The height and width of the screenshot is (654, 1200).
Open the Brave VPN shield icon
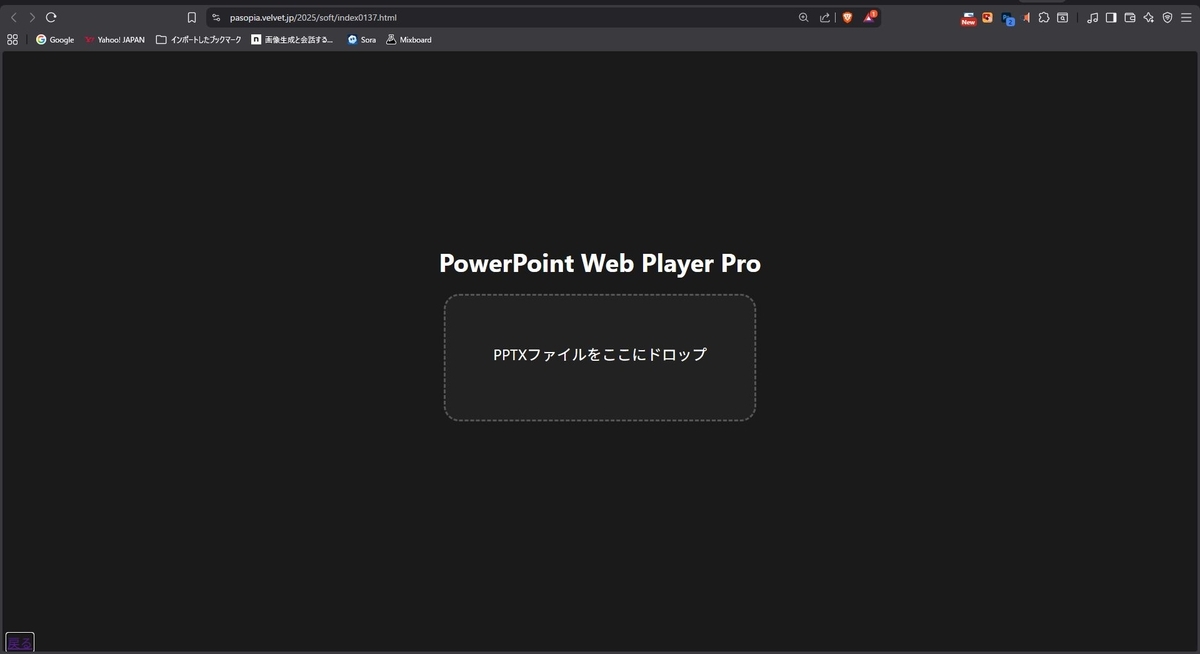(x=1167, y=17)
